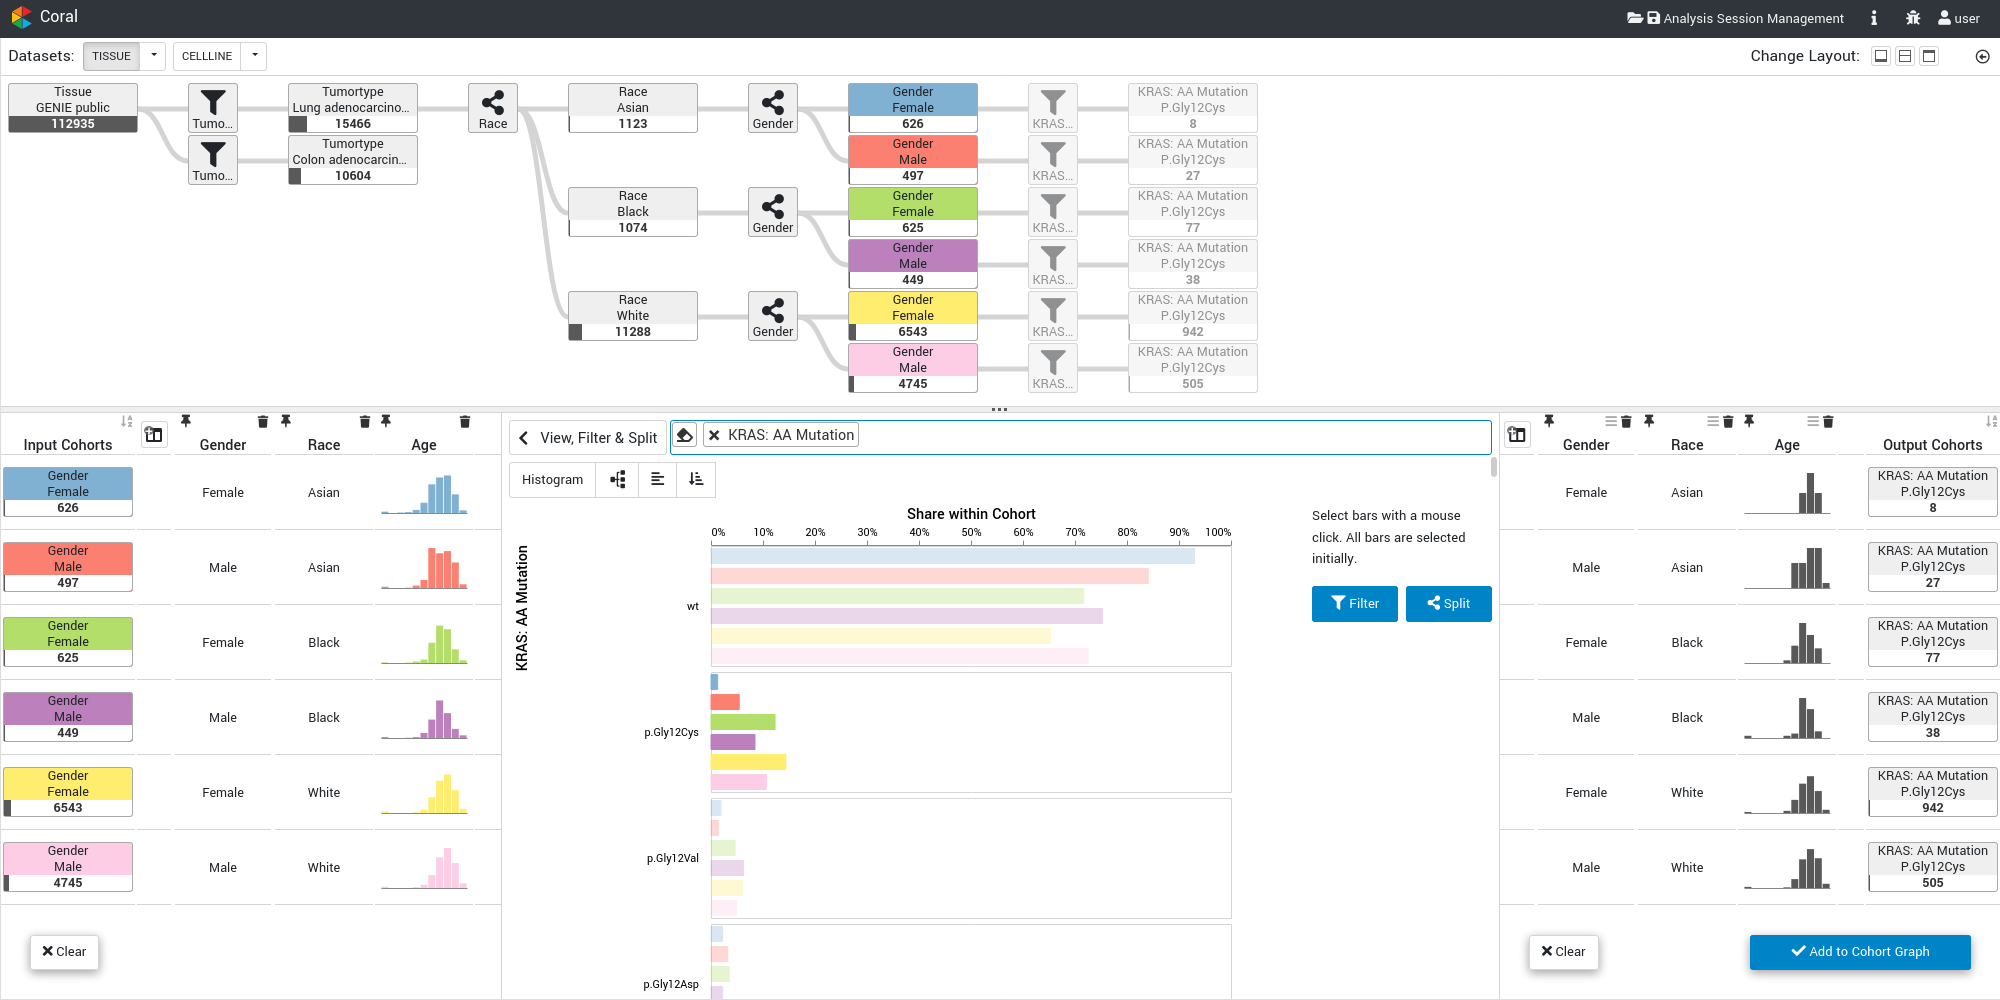Screen dimensions: 2000x1000
Task: Go back via View, Filter & Split
Action: 588,438
